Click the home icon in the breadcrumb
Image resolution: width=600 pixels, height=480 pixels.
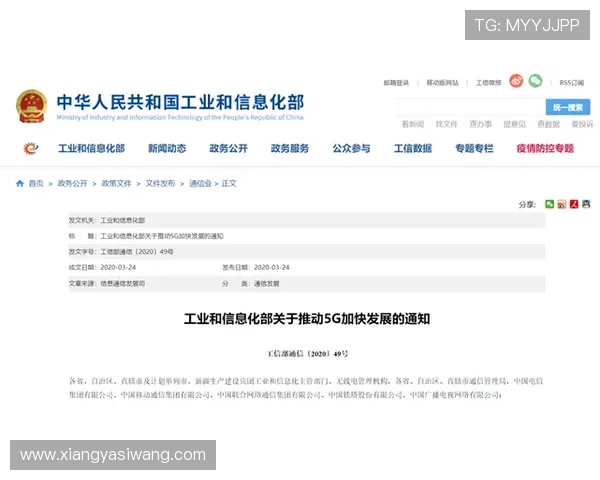[20, 183]
